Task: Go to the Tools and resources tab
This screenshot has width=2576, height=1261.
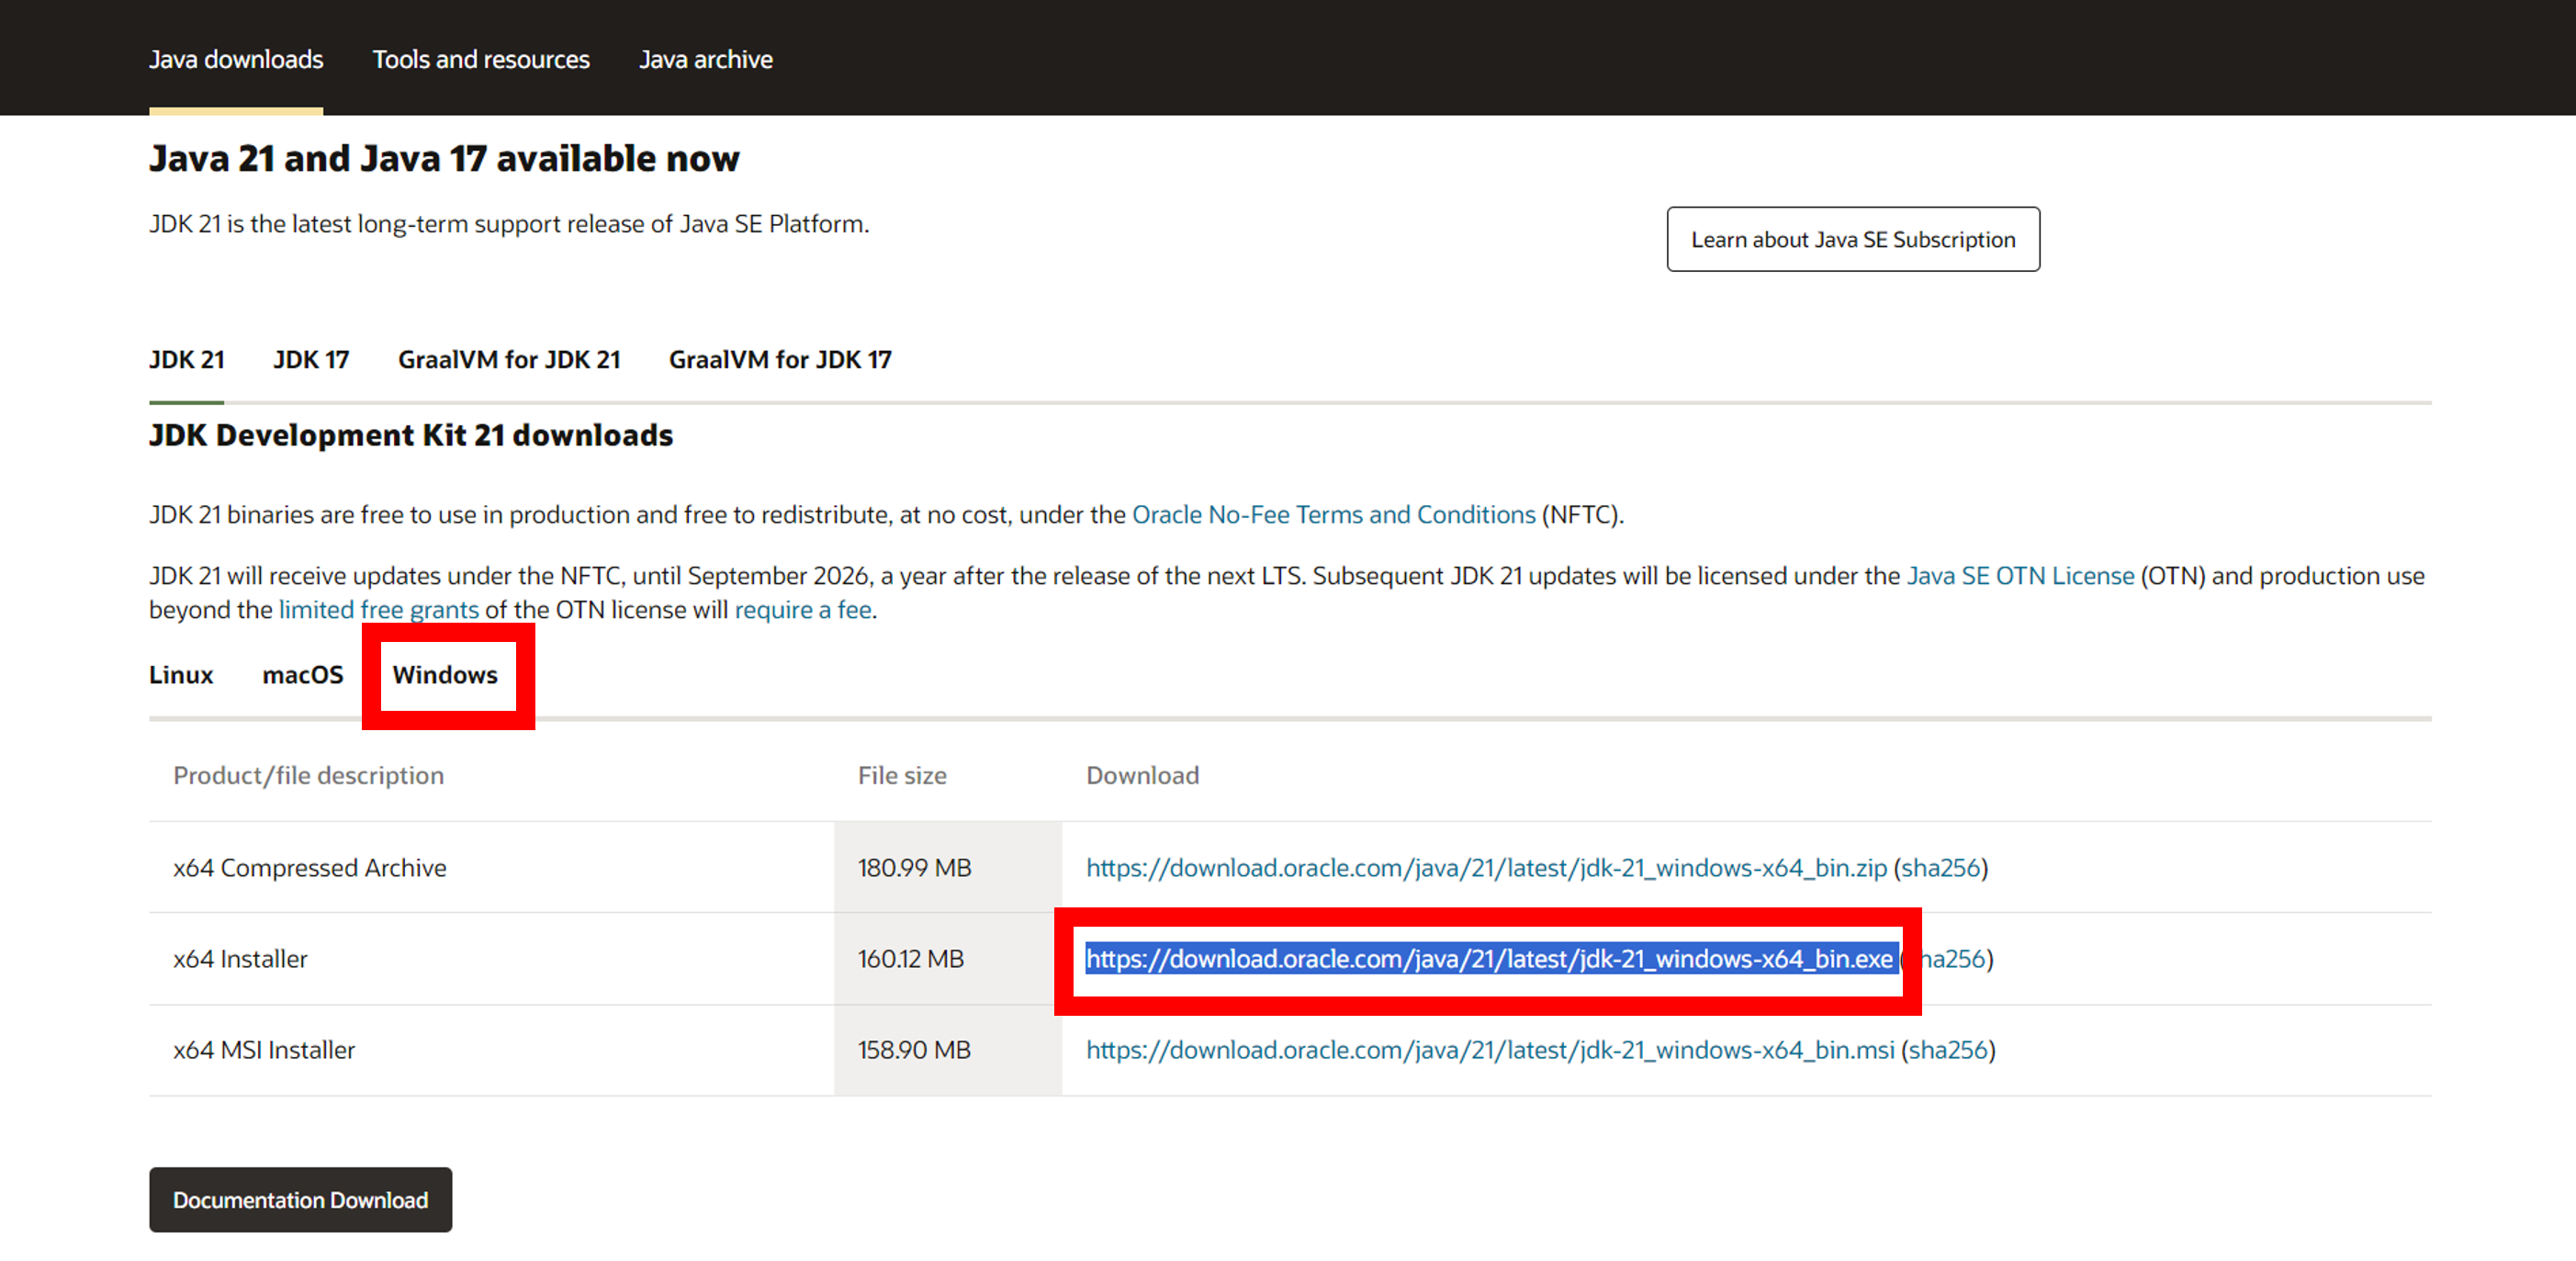Action: tap(481, 60)
